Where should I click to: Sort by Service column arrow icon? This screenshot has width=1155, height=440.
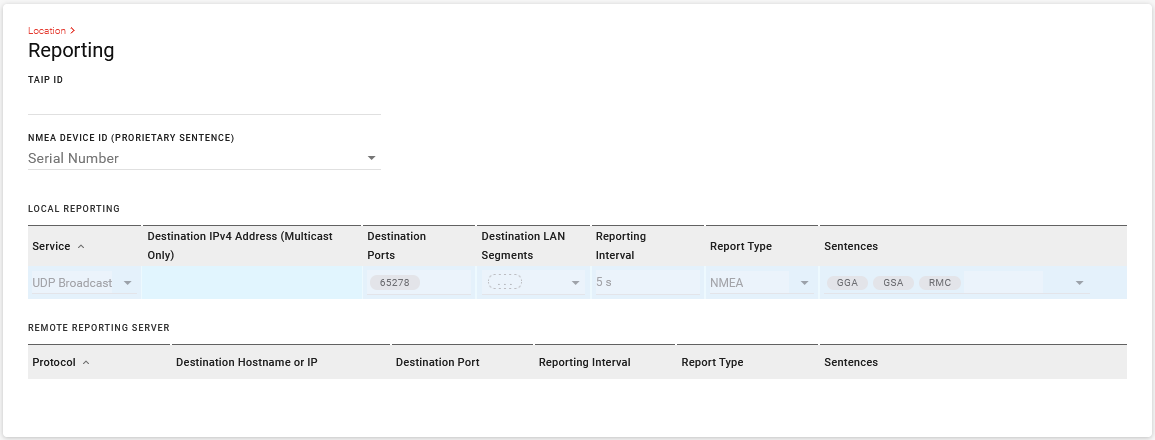point(81,247)
